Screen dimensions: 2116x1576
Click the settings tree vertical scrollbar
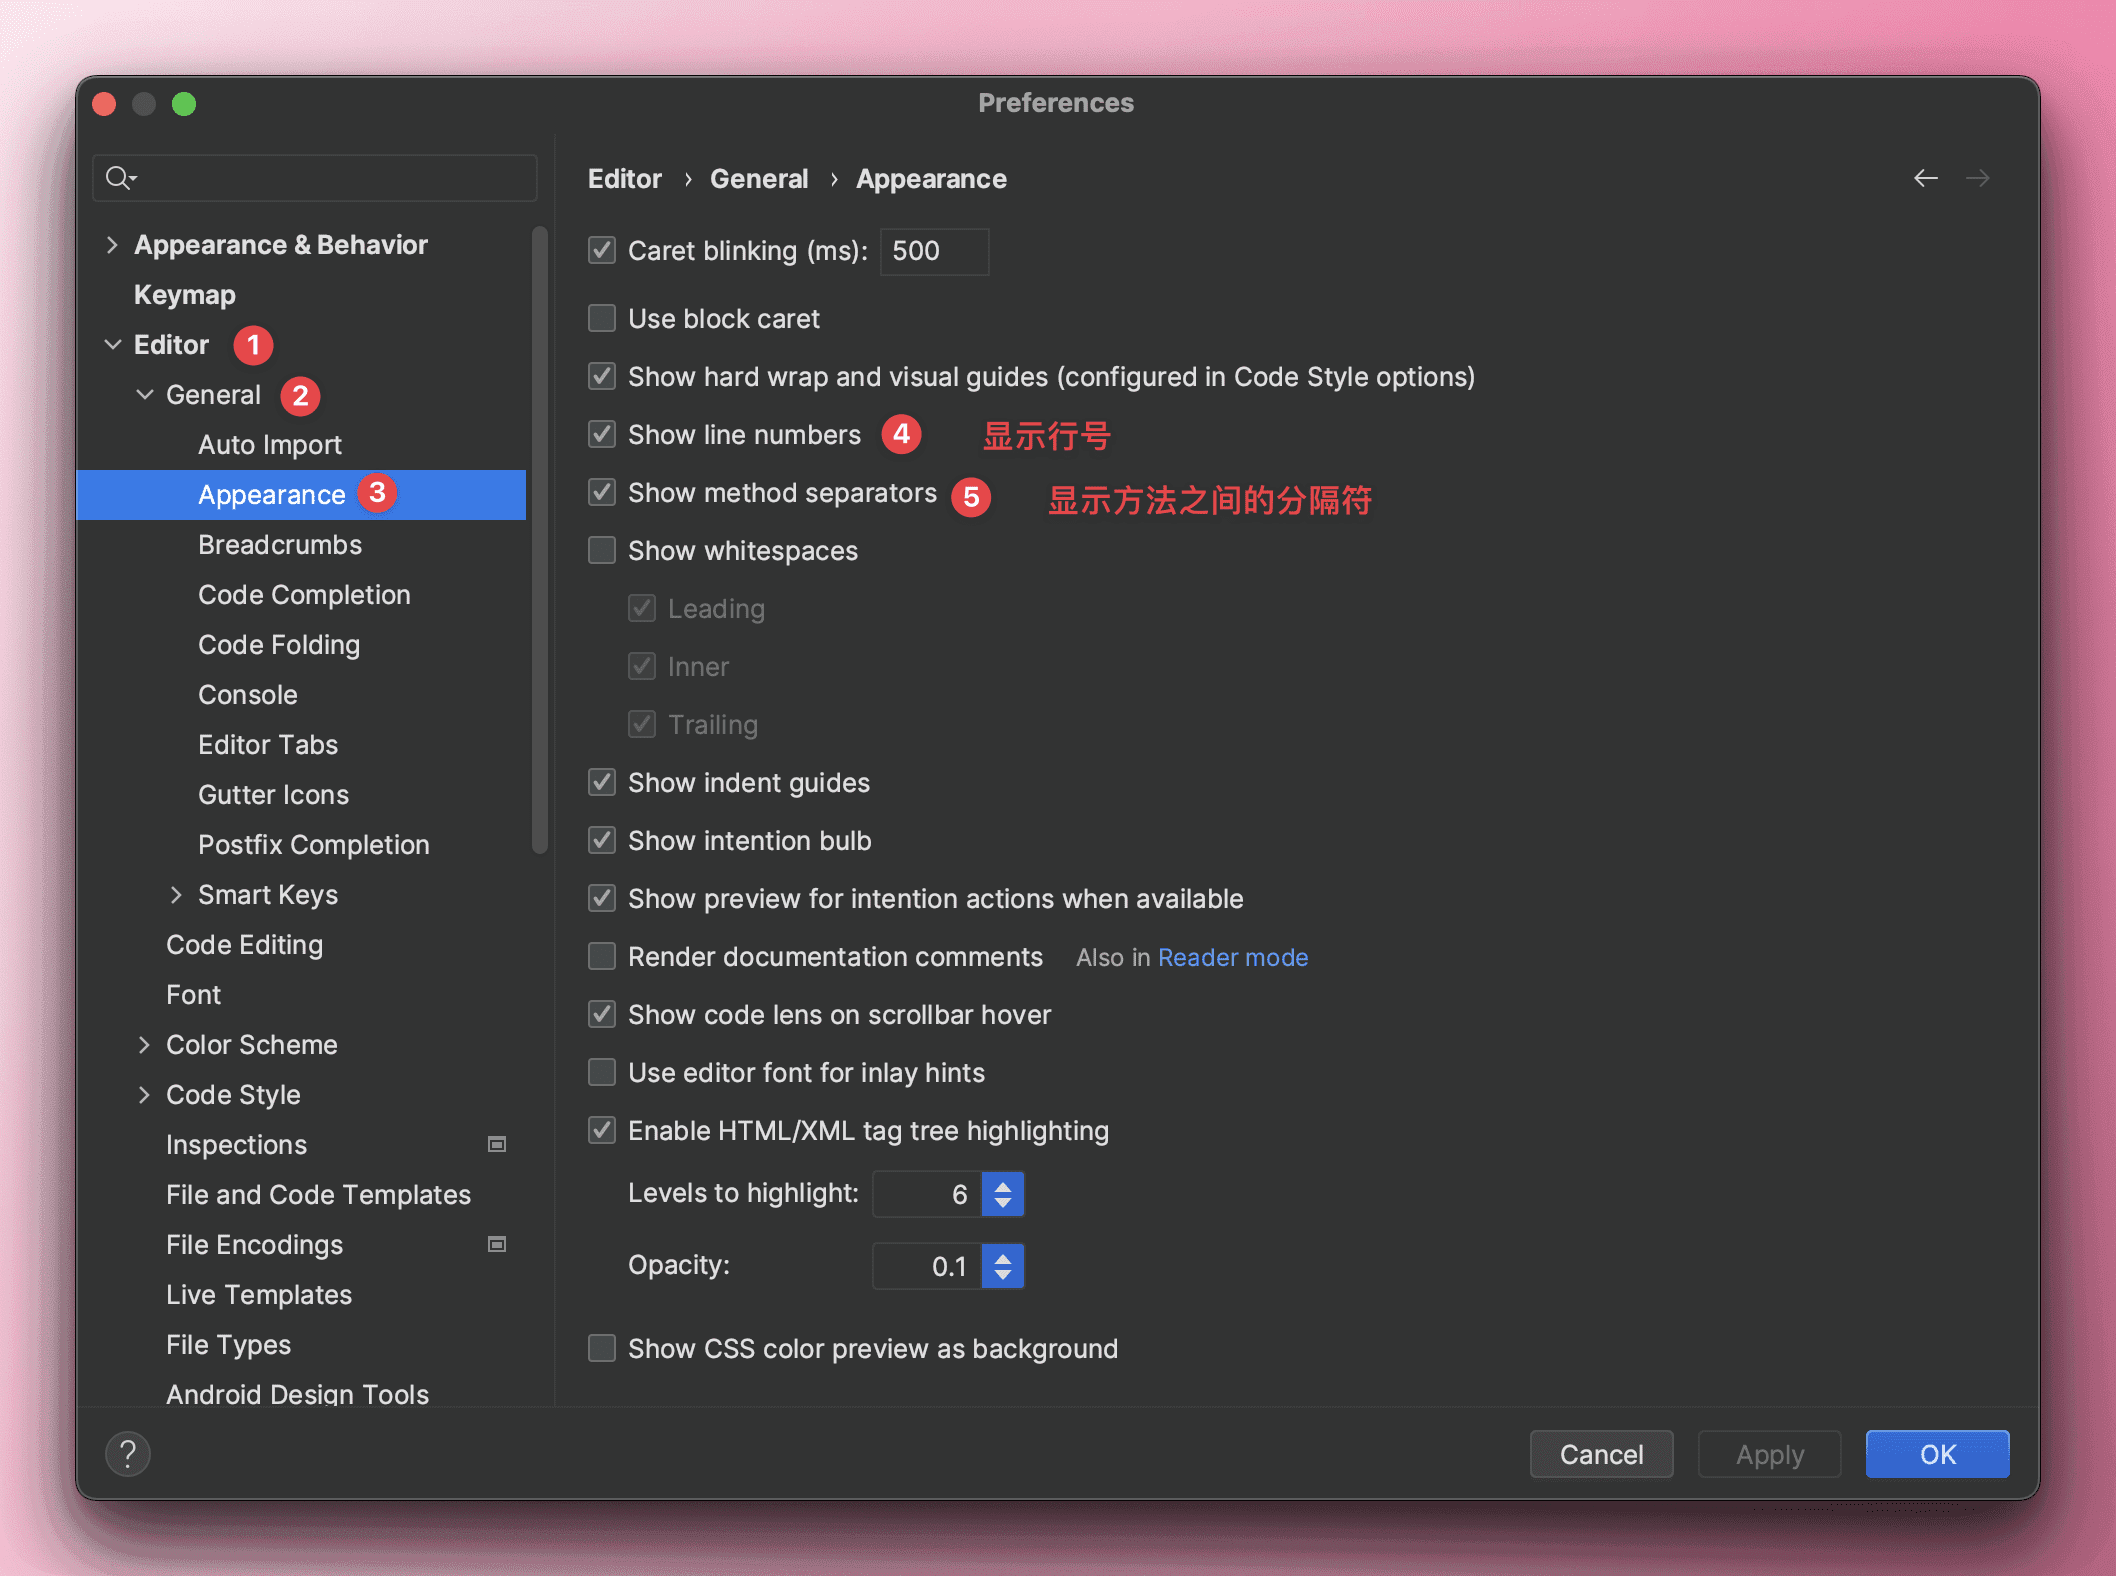point(540,540)
